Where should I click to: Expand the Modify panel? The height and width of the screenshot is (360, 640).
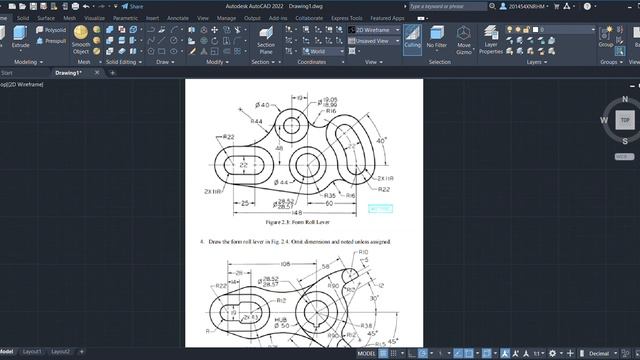217,62
